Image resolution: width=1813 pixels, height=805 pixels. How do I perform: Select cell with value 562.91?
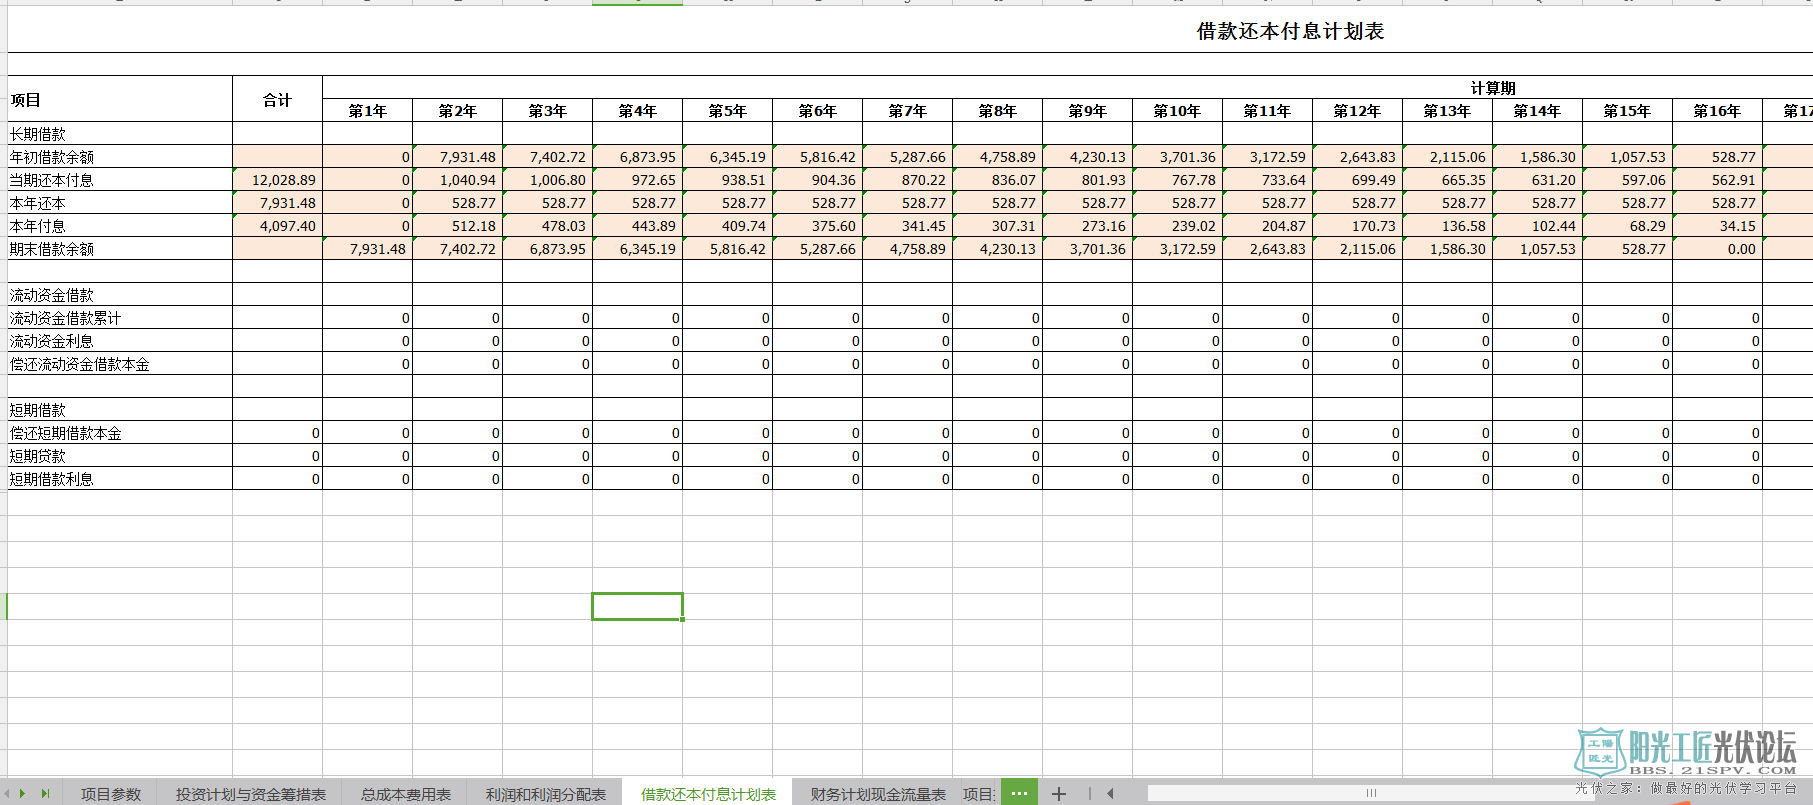click(1717, 180)
